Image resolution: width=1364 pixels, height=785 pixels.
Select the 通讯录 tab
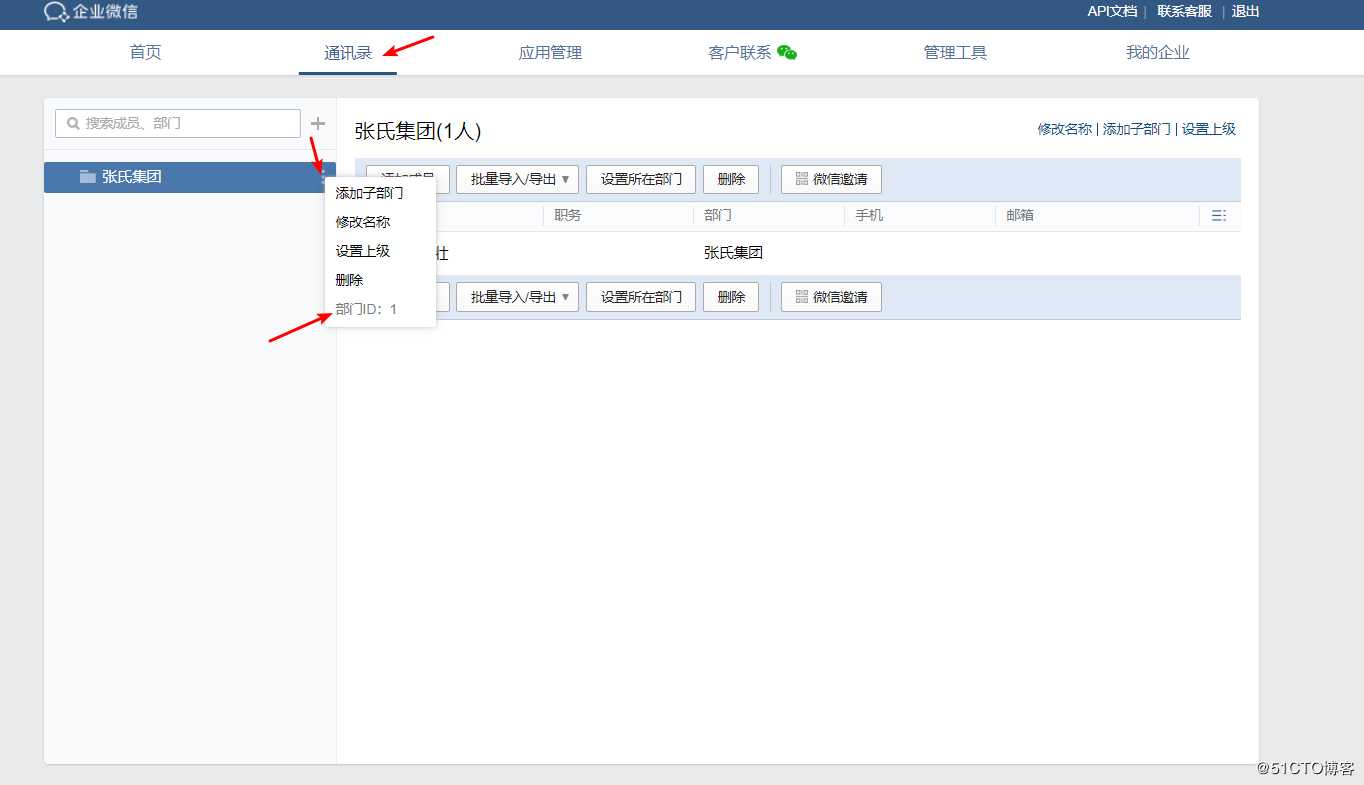(x=348, y=53)
